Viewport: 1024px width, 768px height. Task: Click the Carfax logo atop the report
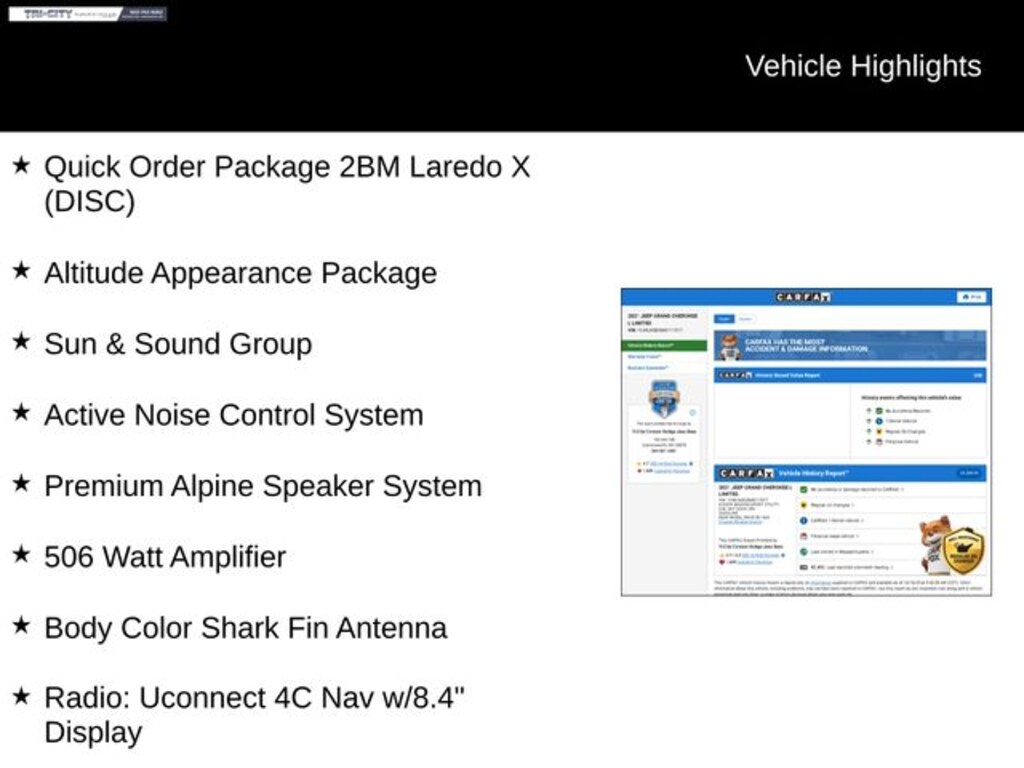[x=804, y=297]
